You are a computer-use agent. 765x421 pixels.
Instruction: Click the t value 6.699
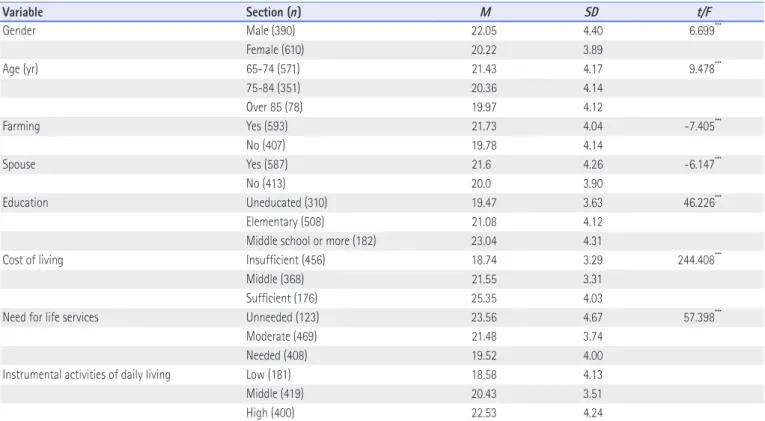coord(702,31)
